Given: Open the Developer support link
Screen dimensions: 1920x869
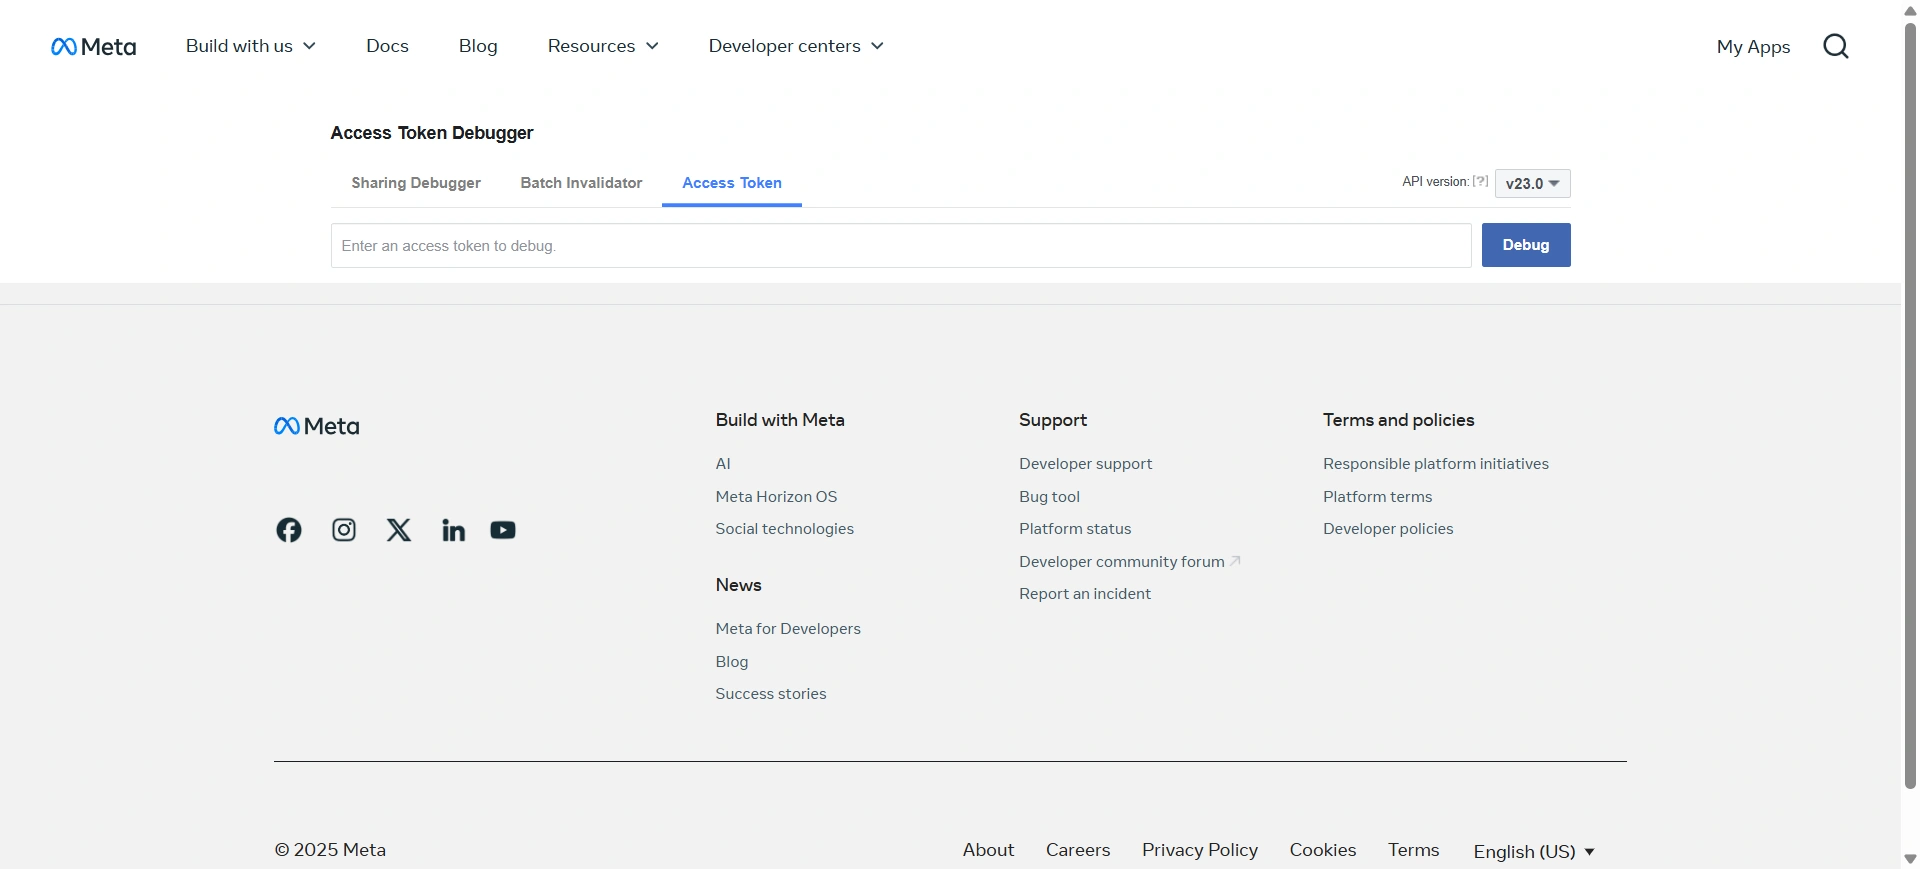Looking at the screenshot, I should [x=1085, y=464].
